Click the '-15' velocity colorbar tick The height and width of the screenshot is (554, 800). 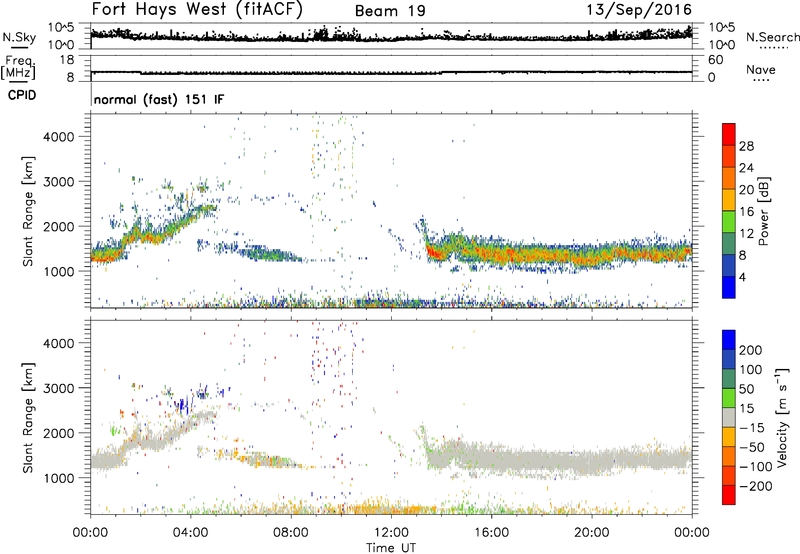752,428
